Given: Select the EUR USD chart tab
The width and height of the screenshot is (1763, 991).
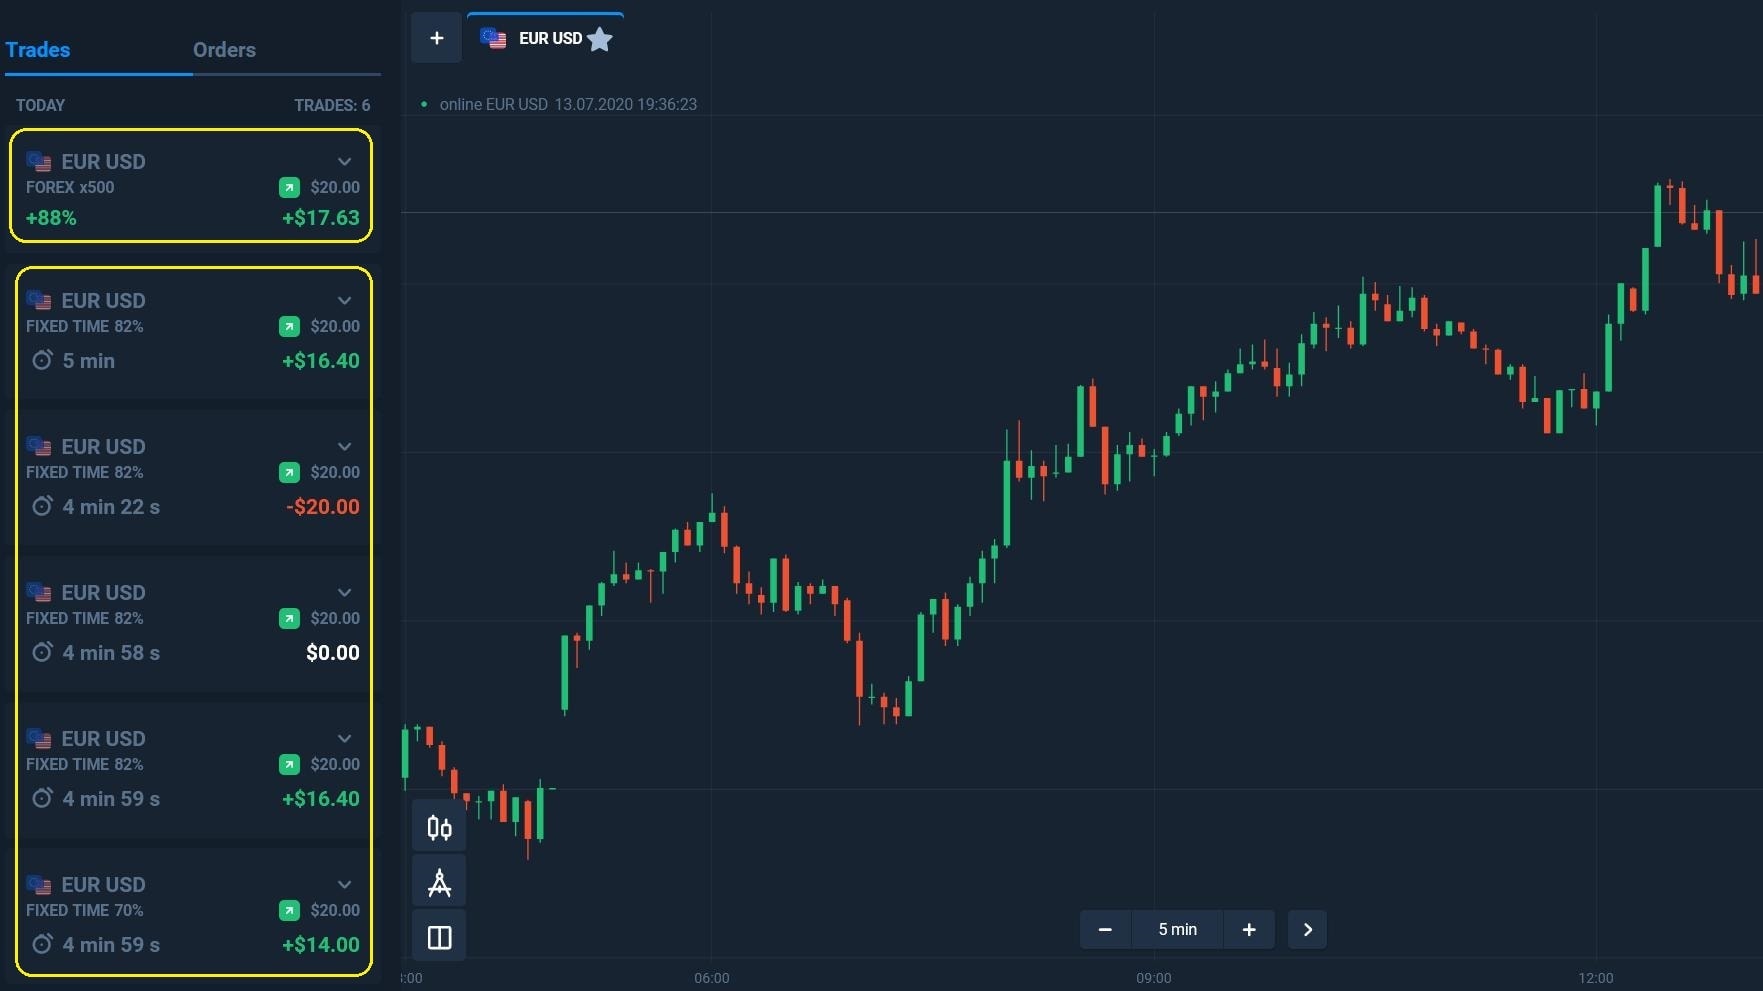Looking at the screenshot, I should 545,38.
